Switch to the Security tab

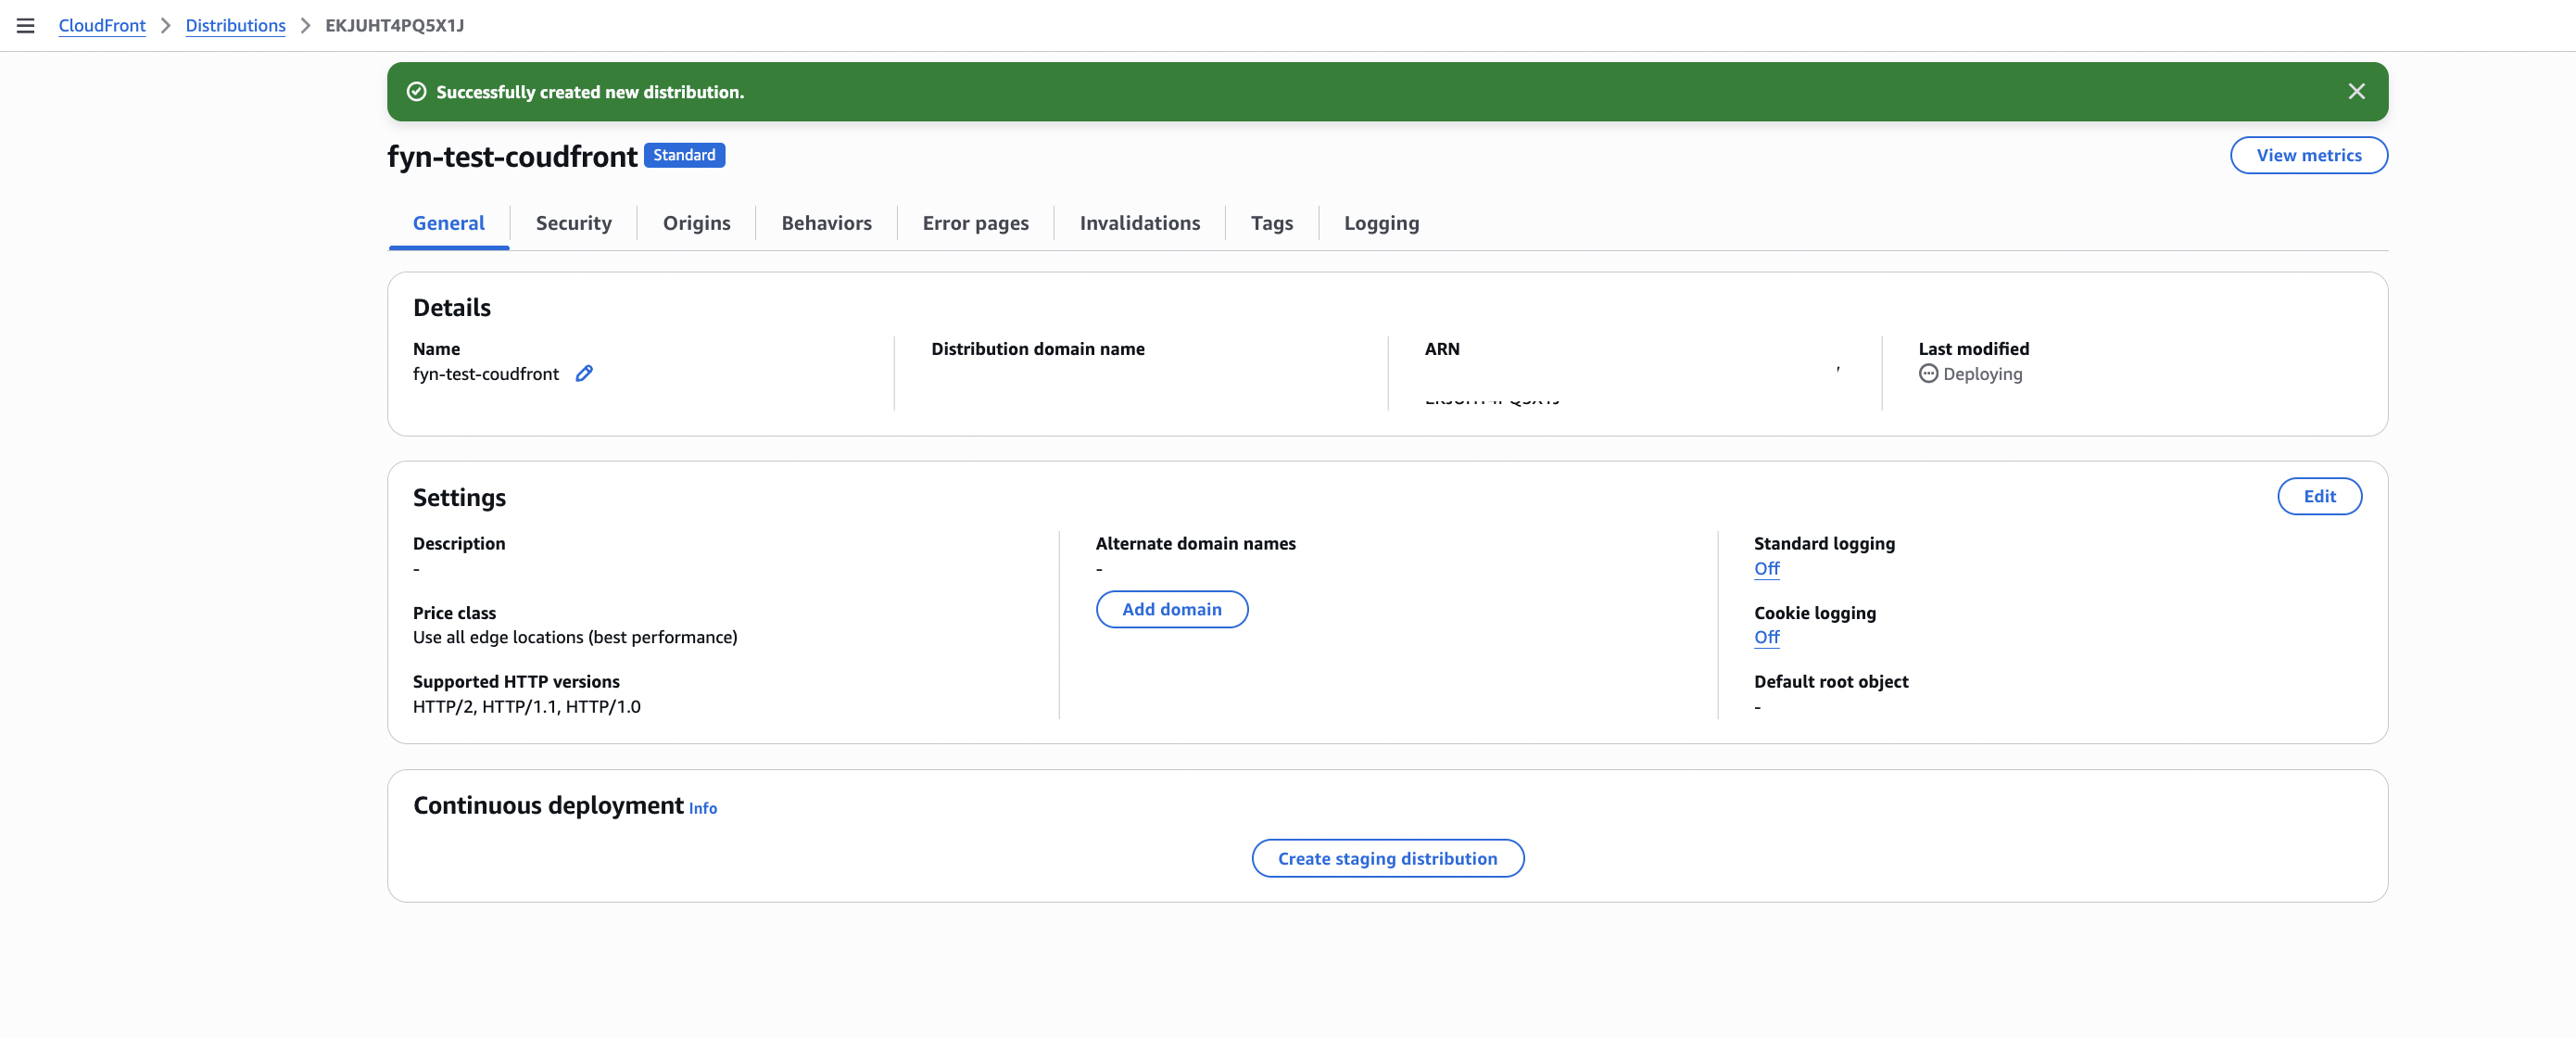pyautogui.click(x=573, y=223)
